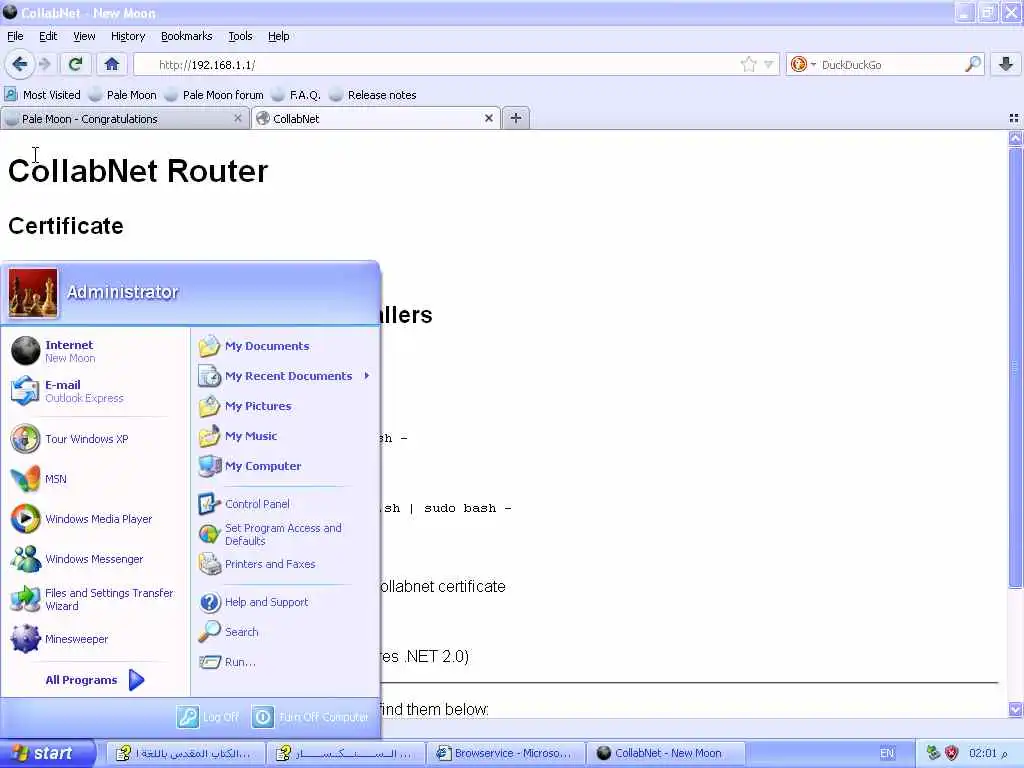Open Most Visited bookmarks folder
Image resolution: width=1024 pixels, height=768 pixels.
42,95
